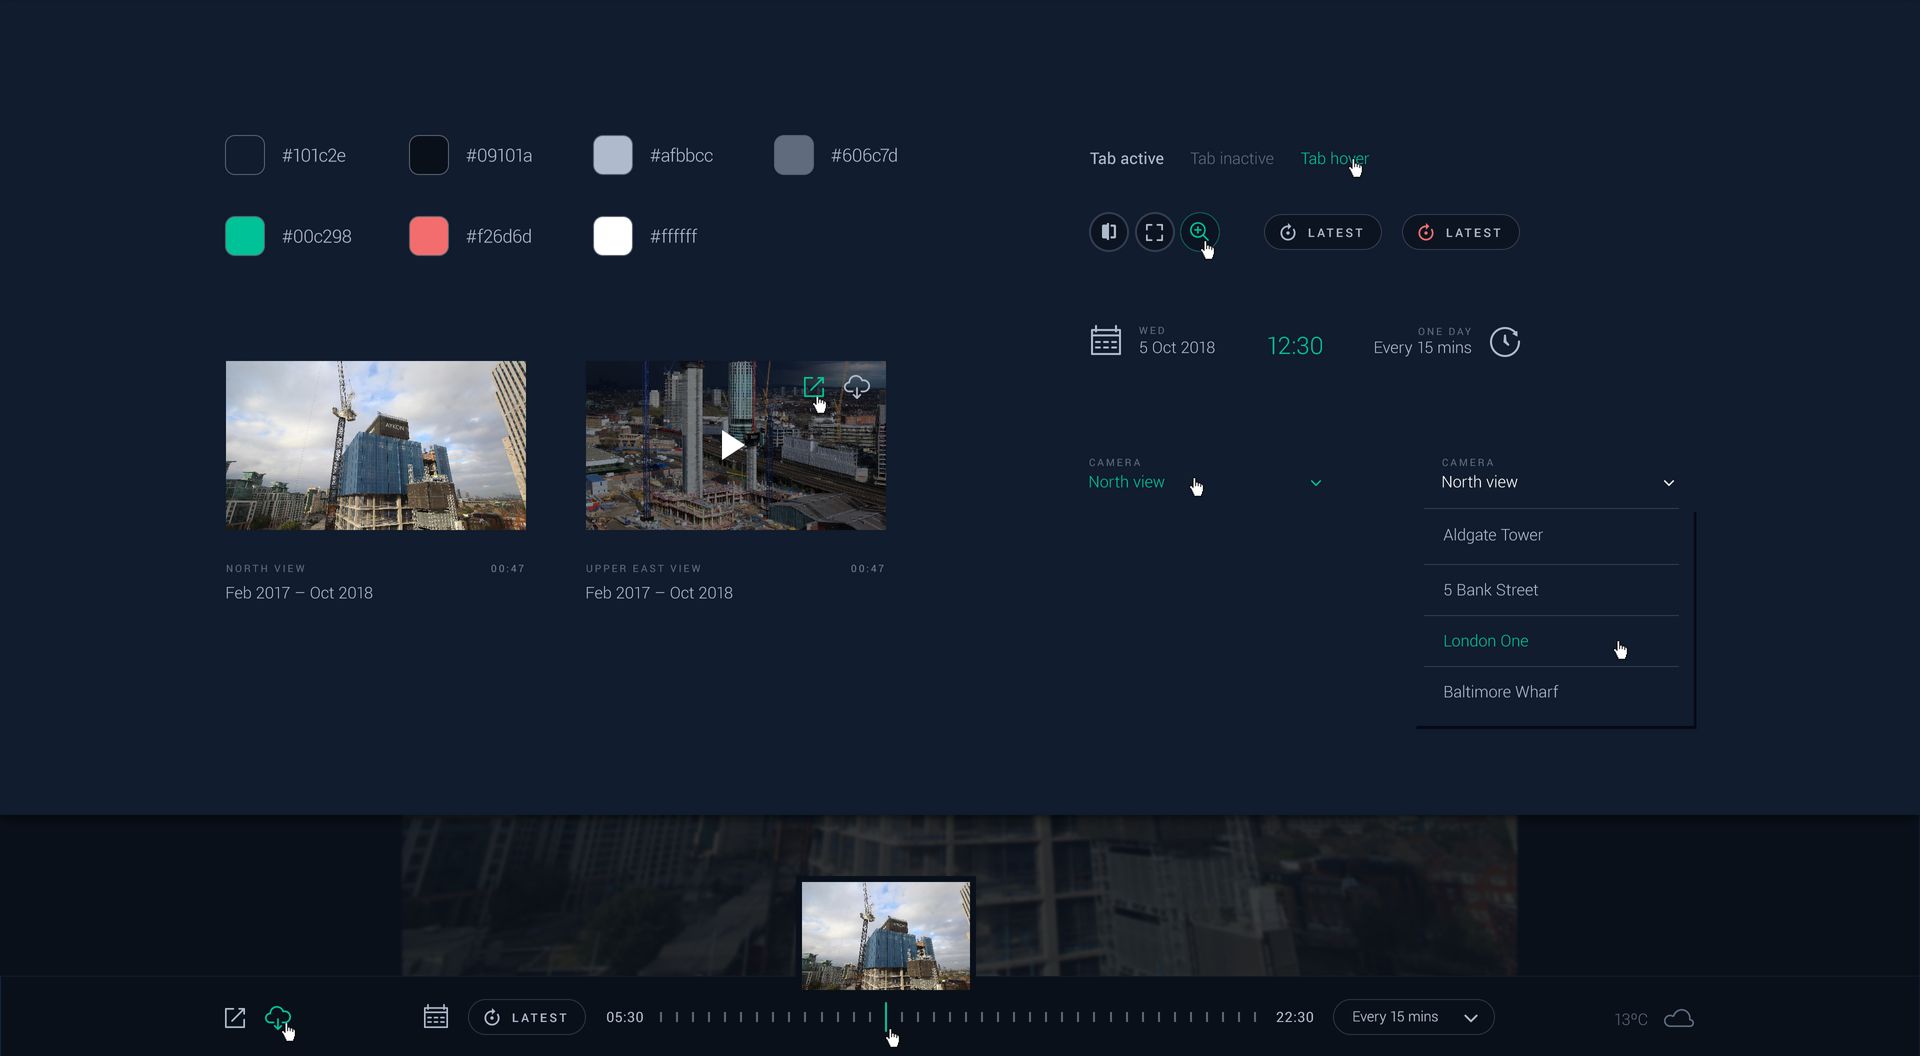1920x1056 pixels.
Task: Click the green cloud download icon in bottom bar
Action: pyautogui.click(x=277, y=1017)
